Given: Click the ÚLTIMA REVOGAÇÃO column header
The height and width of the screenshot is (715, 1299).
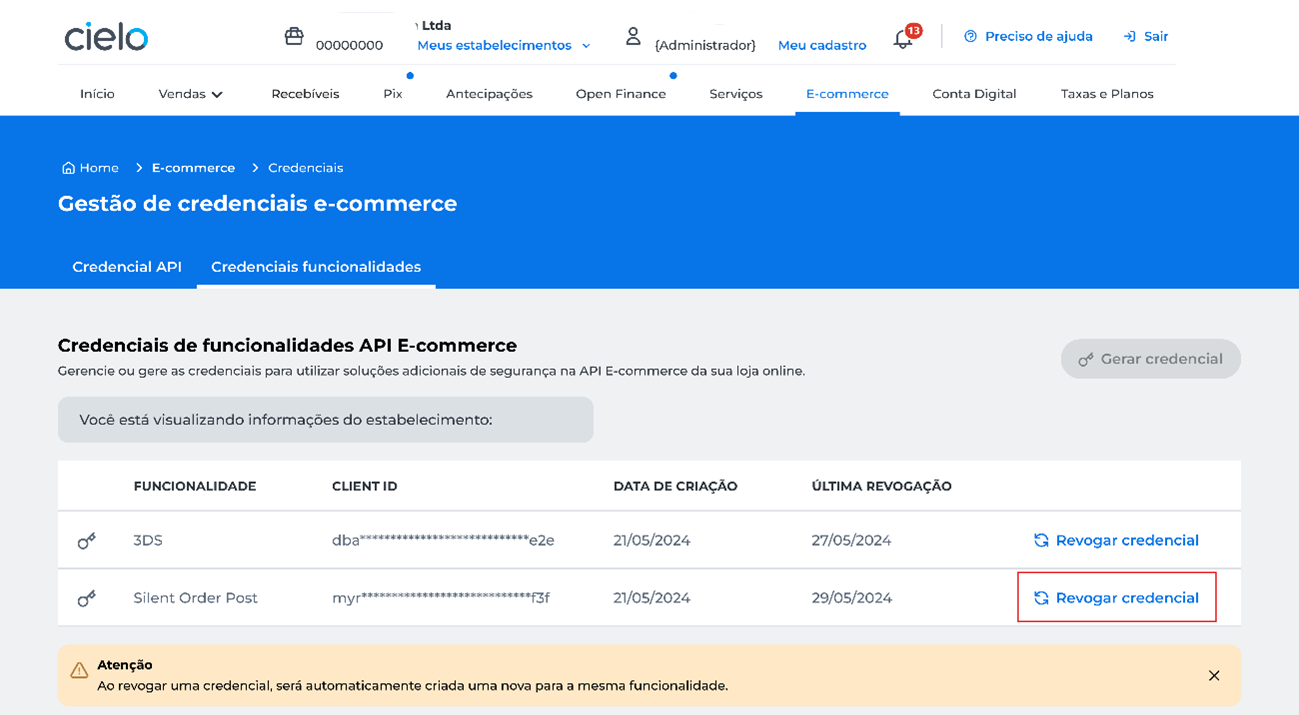Looking at the screenshot, I should point(882,487).
